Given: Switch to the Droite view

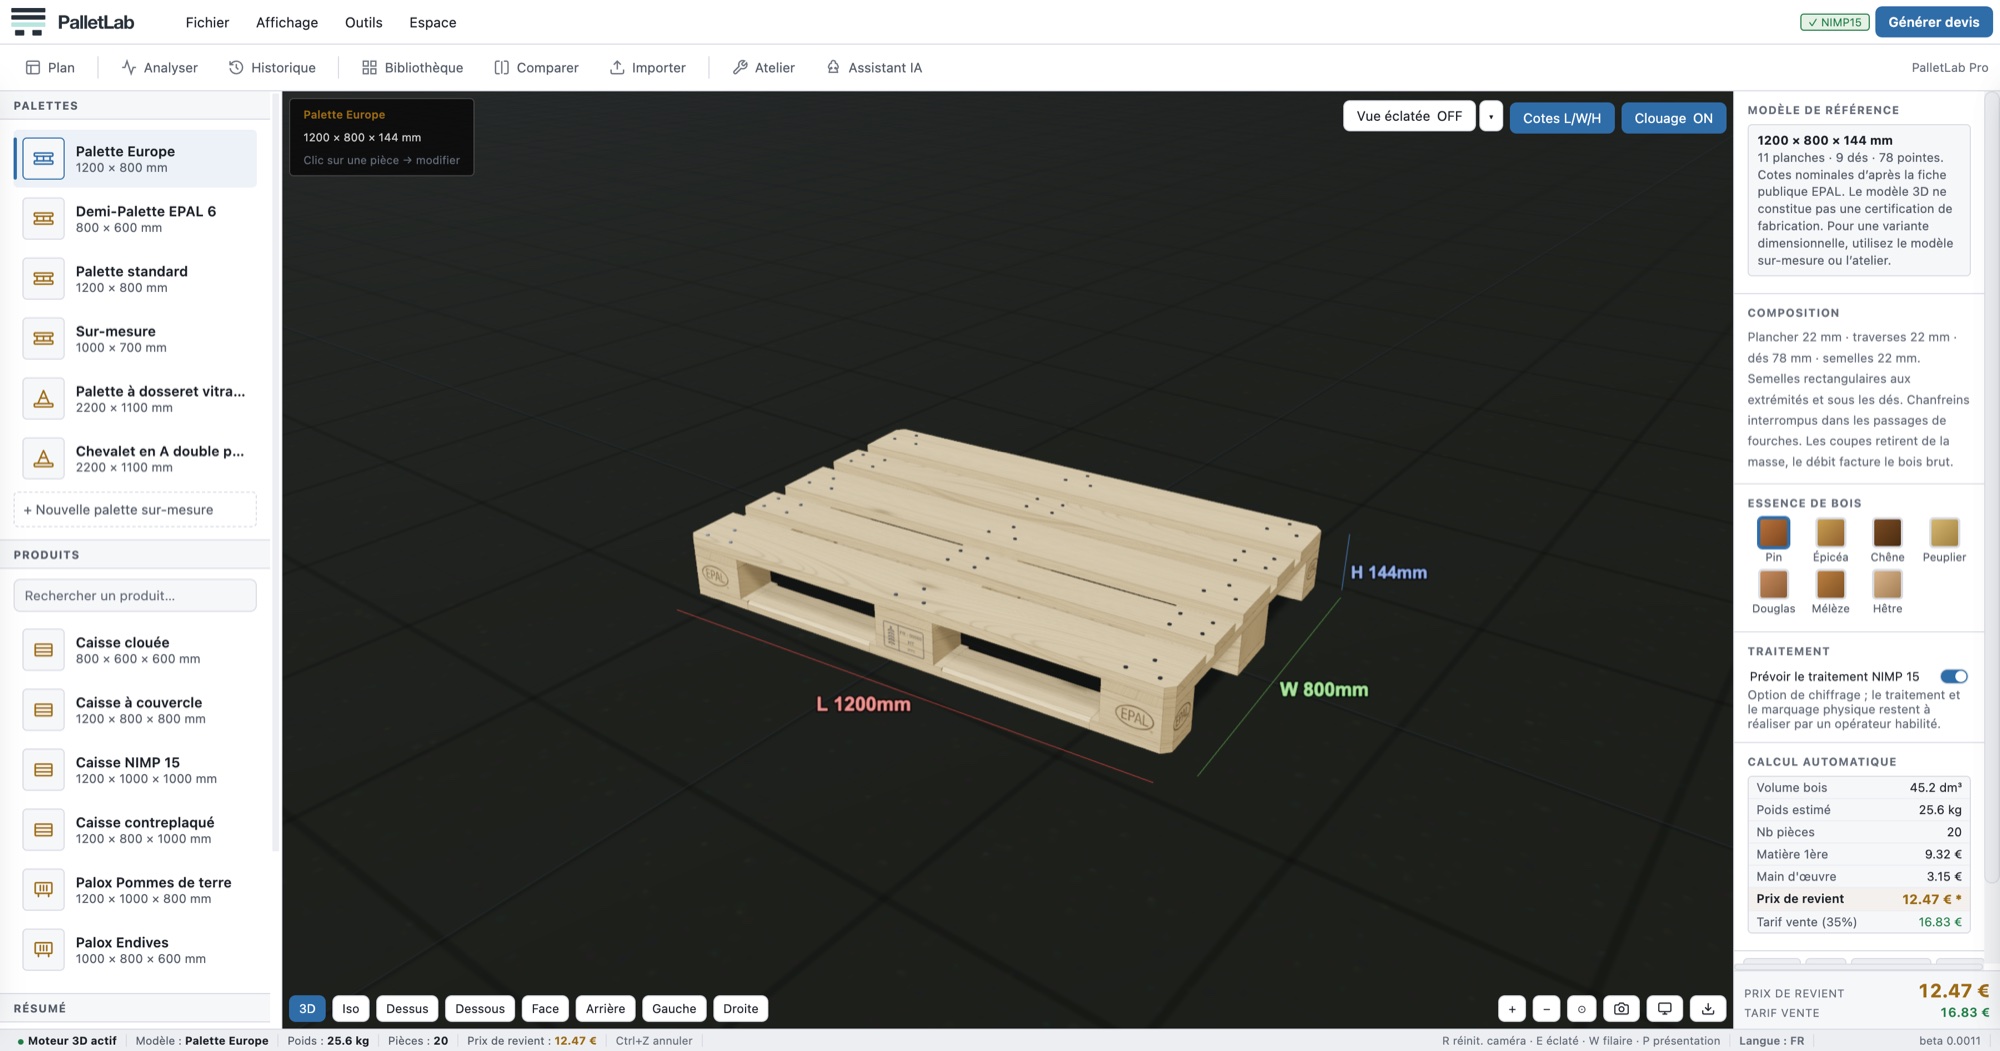Looking at the screenshot, I should pos(741,1009).
